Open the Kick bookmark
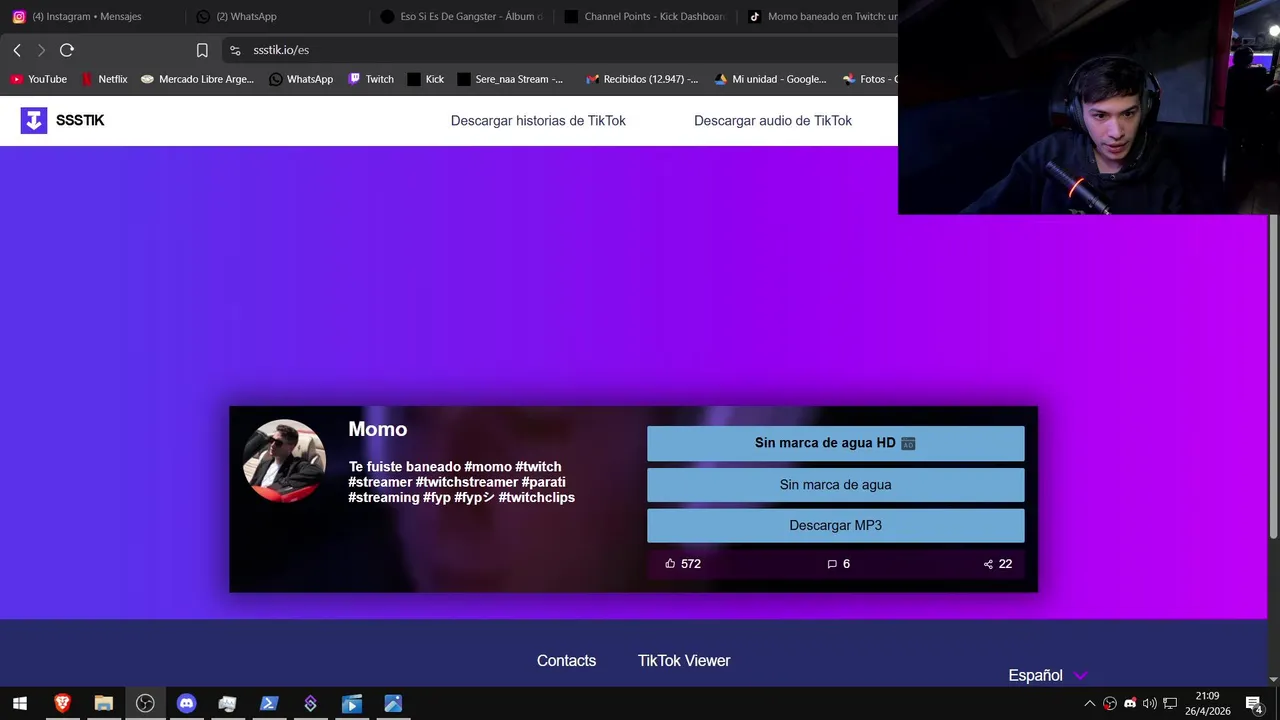Screen dimensions: 1280x720 [x=426, y=79]
